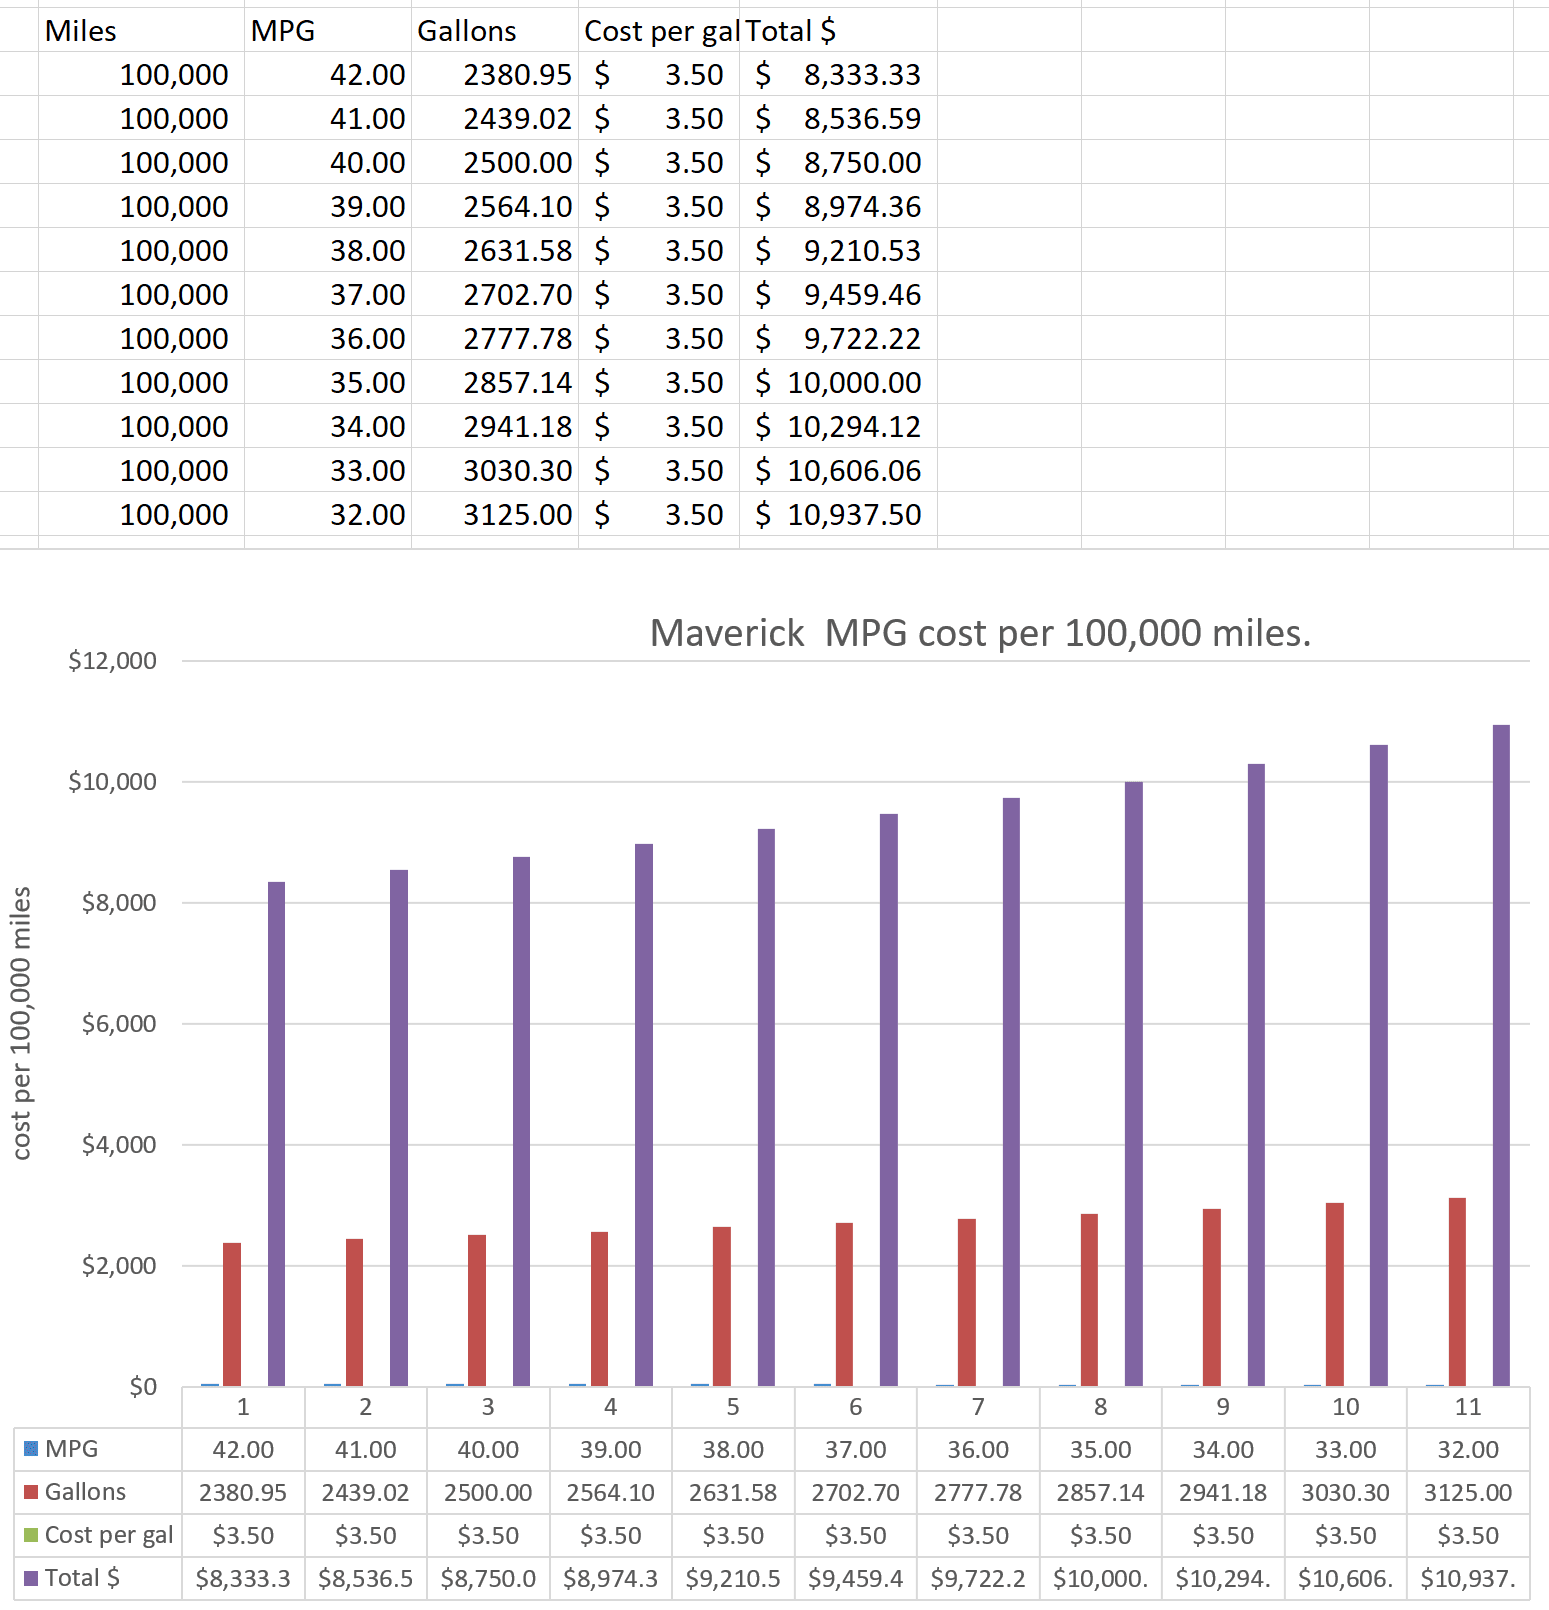Image resolution: width=1549 pixels, height=1610 pixels.
Task: Select the purple Total $ bar for category 8
Action: click(1133, 1084)
